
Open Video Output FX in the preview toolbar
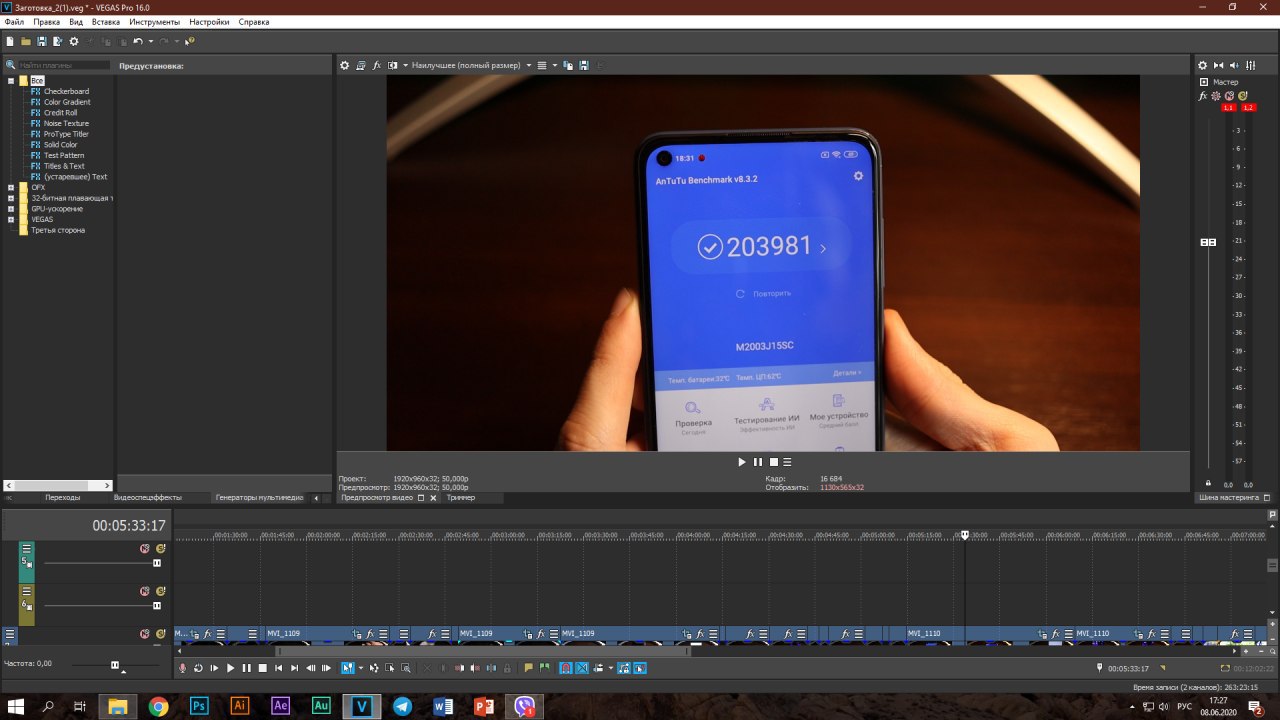coord(377,65)
